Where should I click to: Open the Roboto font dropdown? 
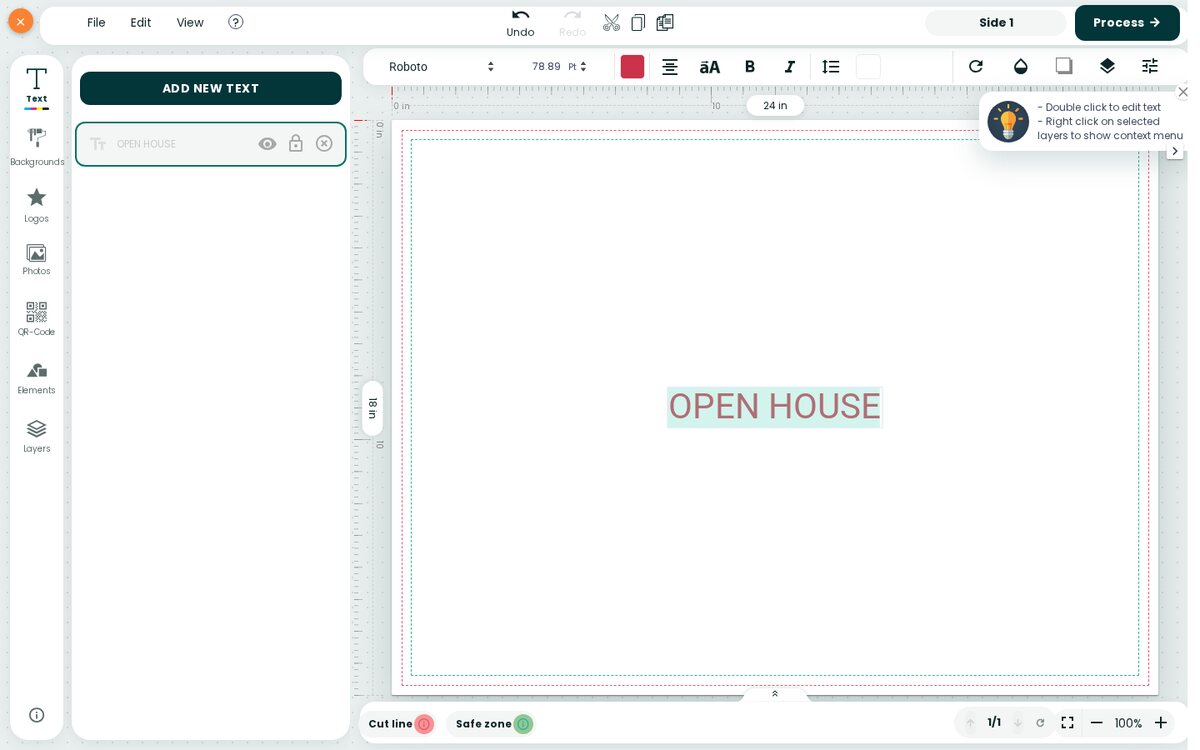[441, 67]
